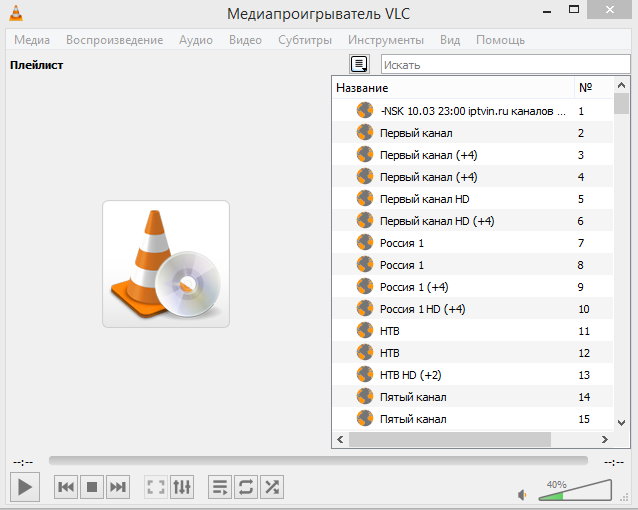Open the Воспроизведение menu
Image resolution: width=638 pixels, height=510 pixels.
coord(114,40)
